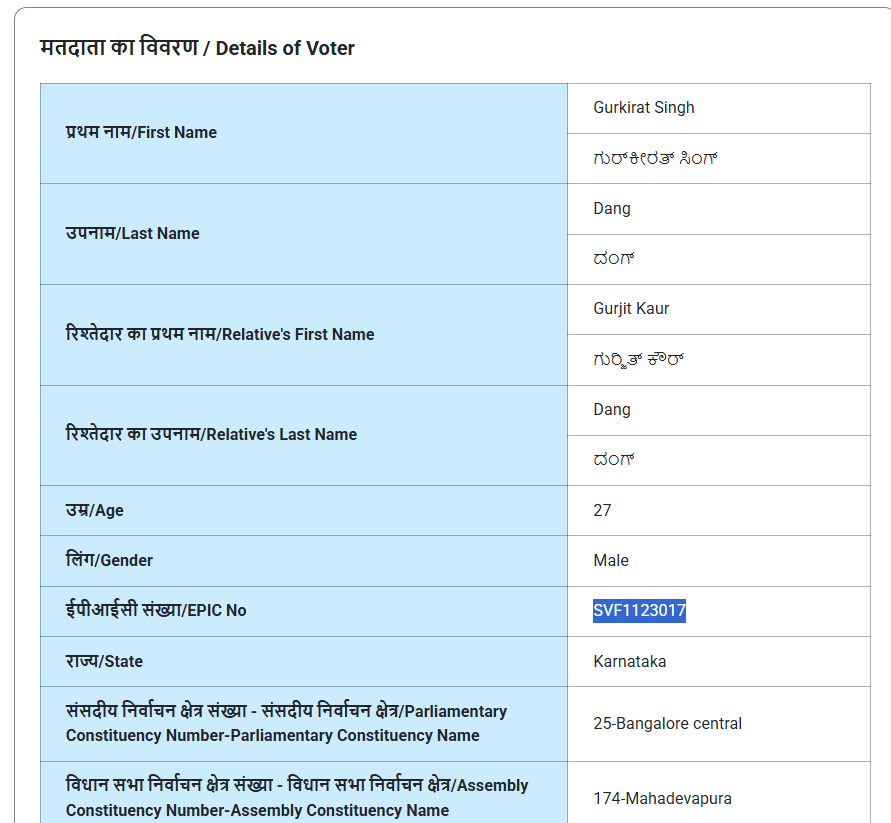Click the Kannada relative's first name text
Image resolution: width=891 pixels, height=823 pixels.
(638, 360)
